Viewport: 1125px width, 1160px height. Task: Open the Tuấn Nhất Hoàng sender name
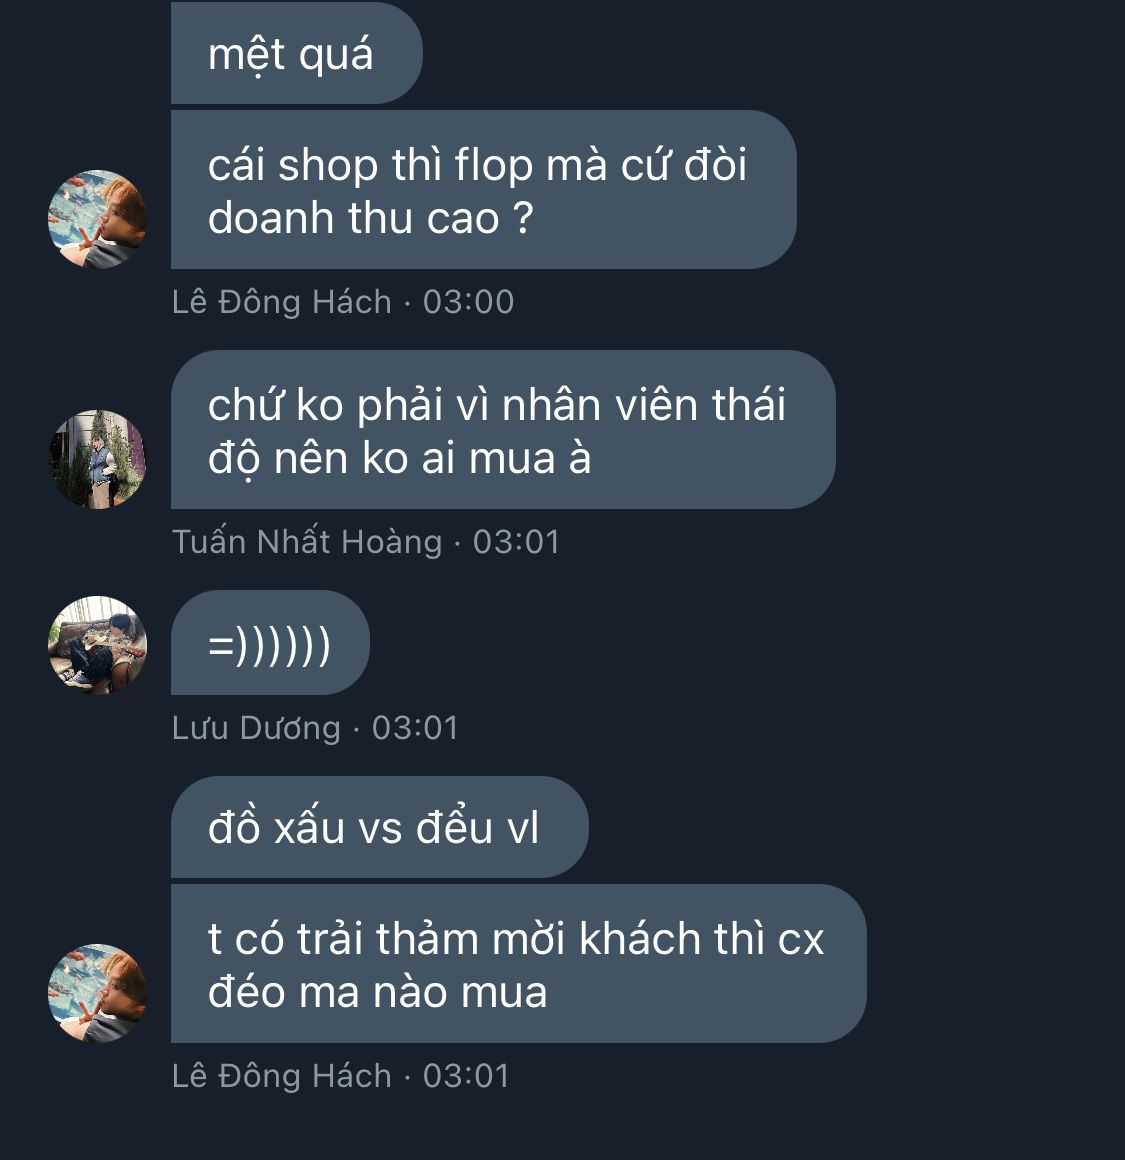(x=307, y=542)
